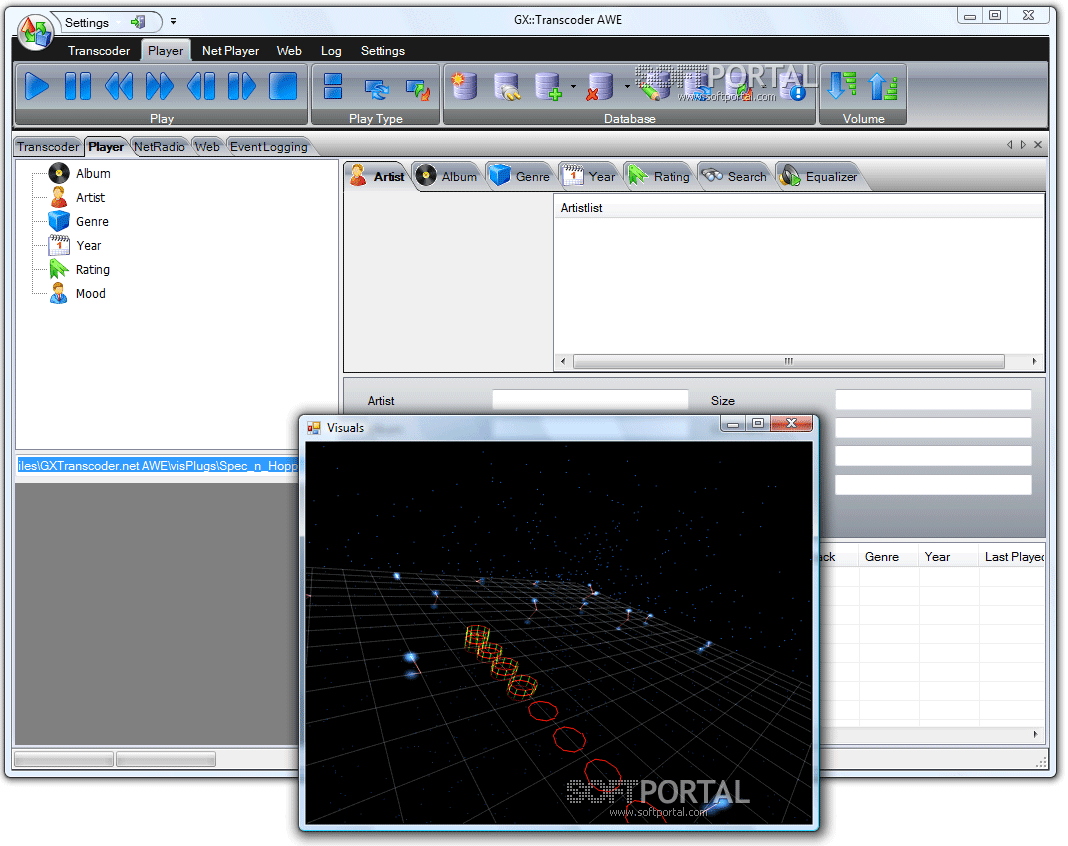Click the document tabs right arrow
The image size is (1068, 846).
coord(1023,144)
